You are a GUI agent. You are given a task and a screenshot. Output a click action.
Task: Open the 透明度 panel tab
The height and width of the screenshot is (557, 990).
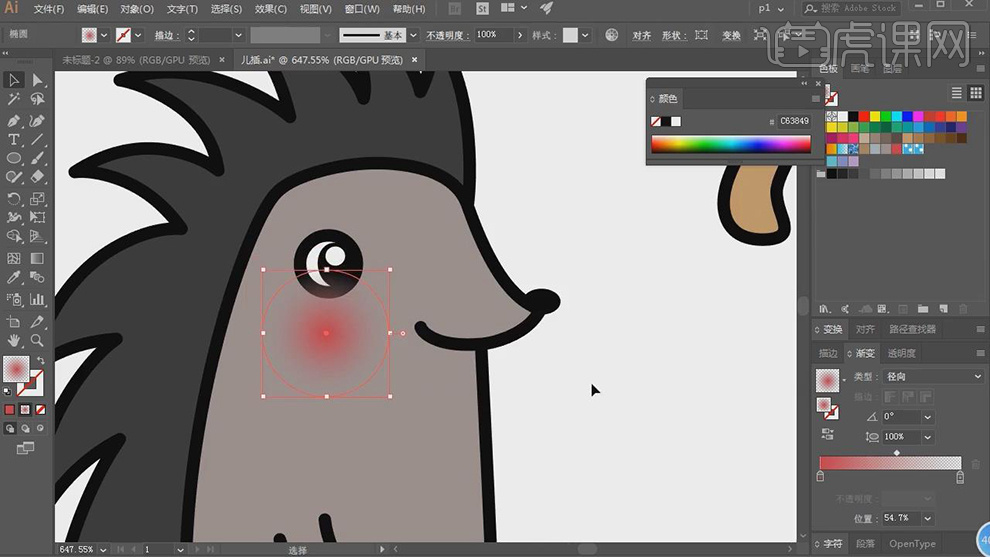pyautogui.click(x=900, y=353)
